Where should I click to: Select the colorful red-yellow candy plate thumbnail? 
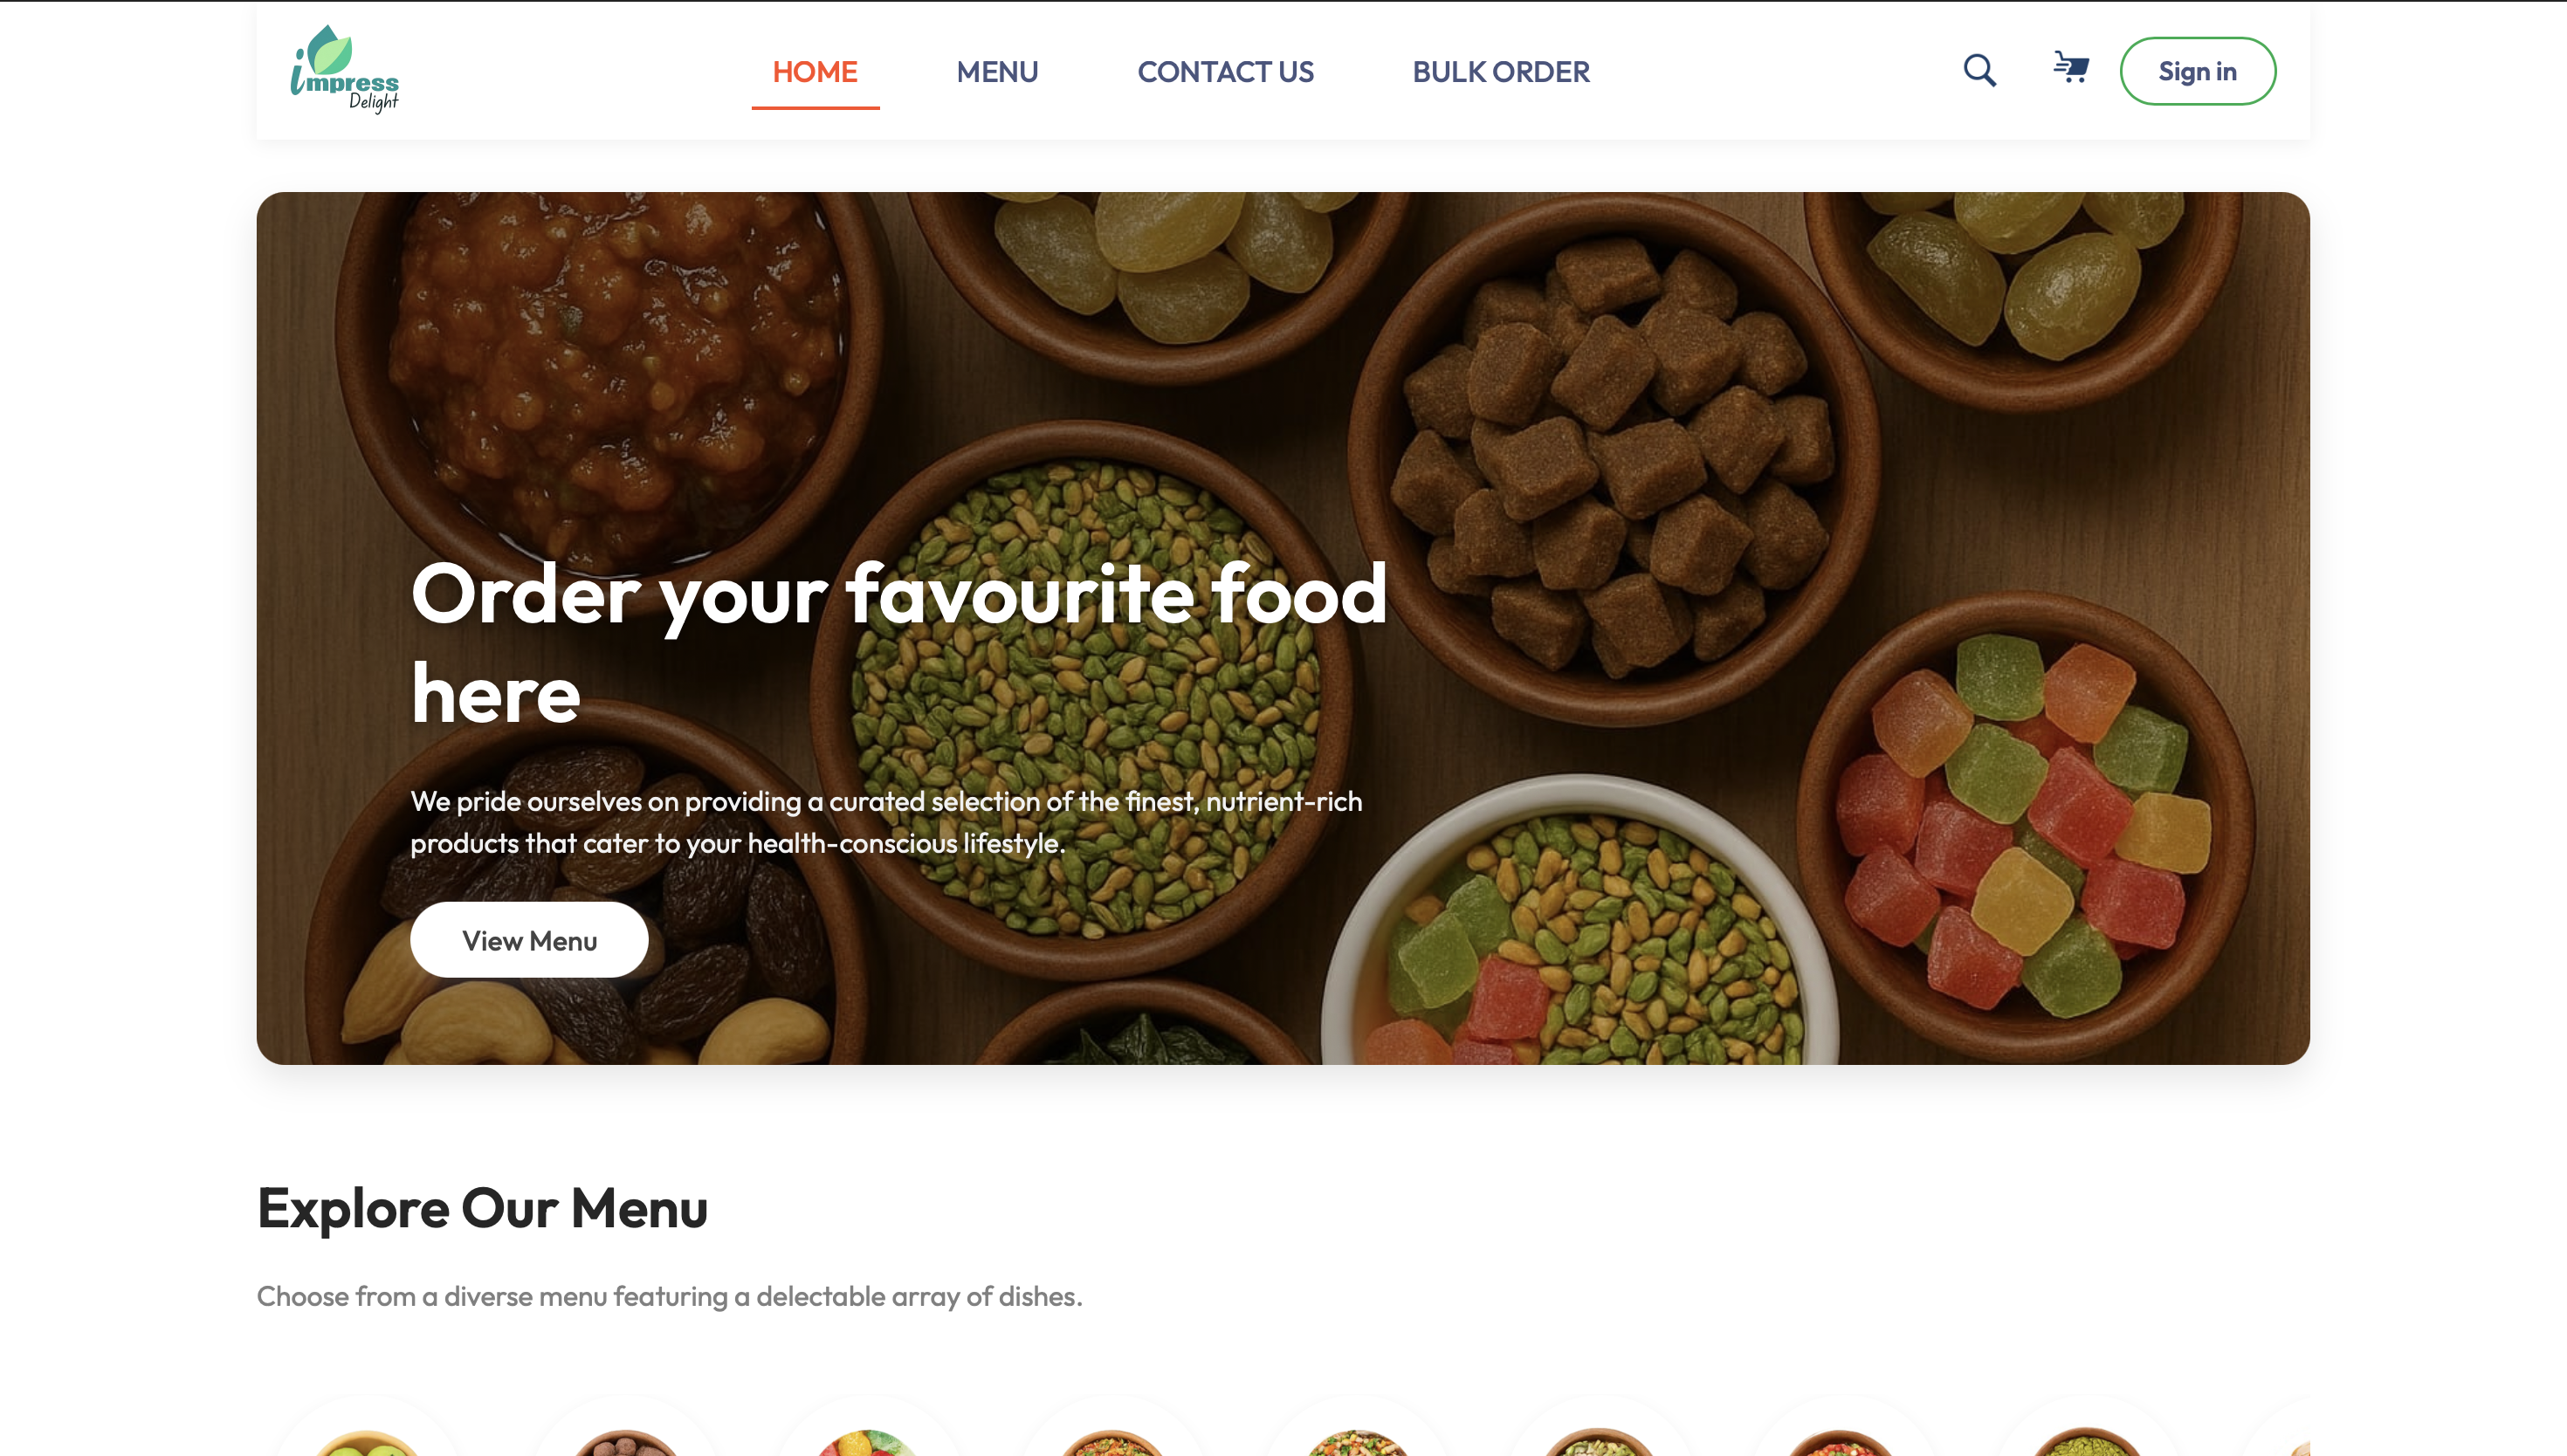[868, 1442]
